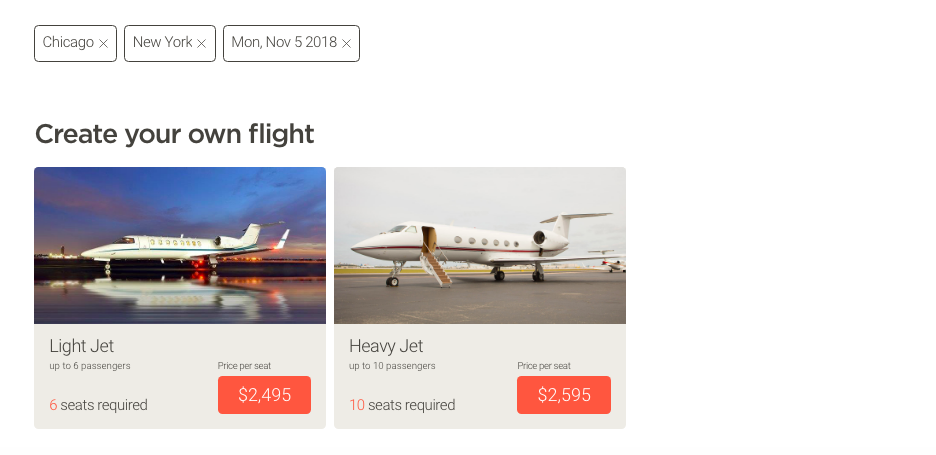Screen dimensions: 936x455
Task: Click Price per seat label on Heavy Jet
Action: pyautogui.click(x=544, y=366)
